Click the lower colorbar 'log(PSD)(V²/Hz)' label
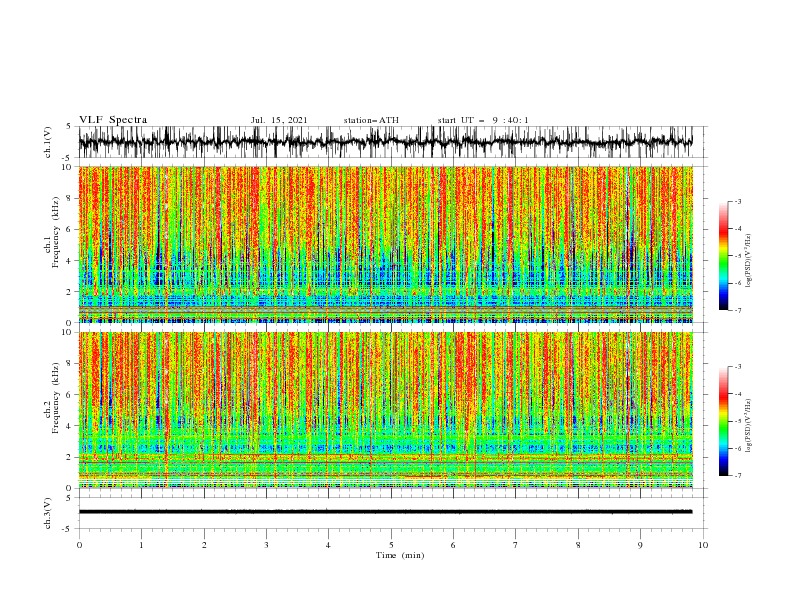 pos(749,426)
